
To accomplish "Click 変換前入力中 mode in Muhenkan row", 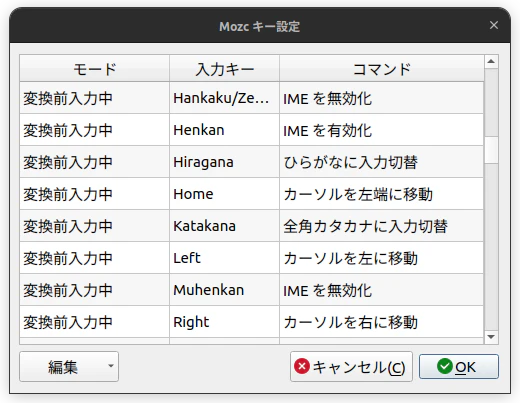I will pos(95,290).
